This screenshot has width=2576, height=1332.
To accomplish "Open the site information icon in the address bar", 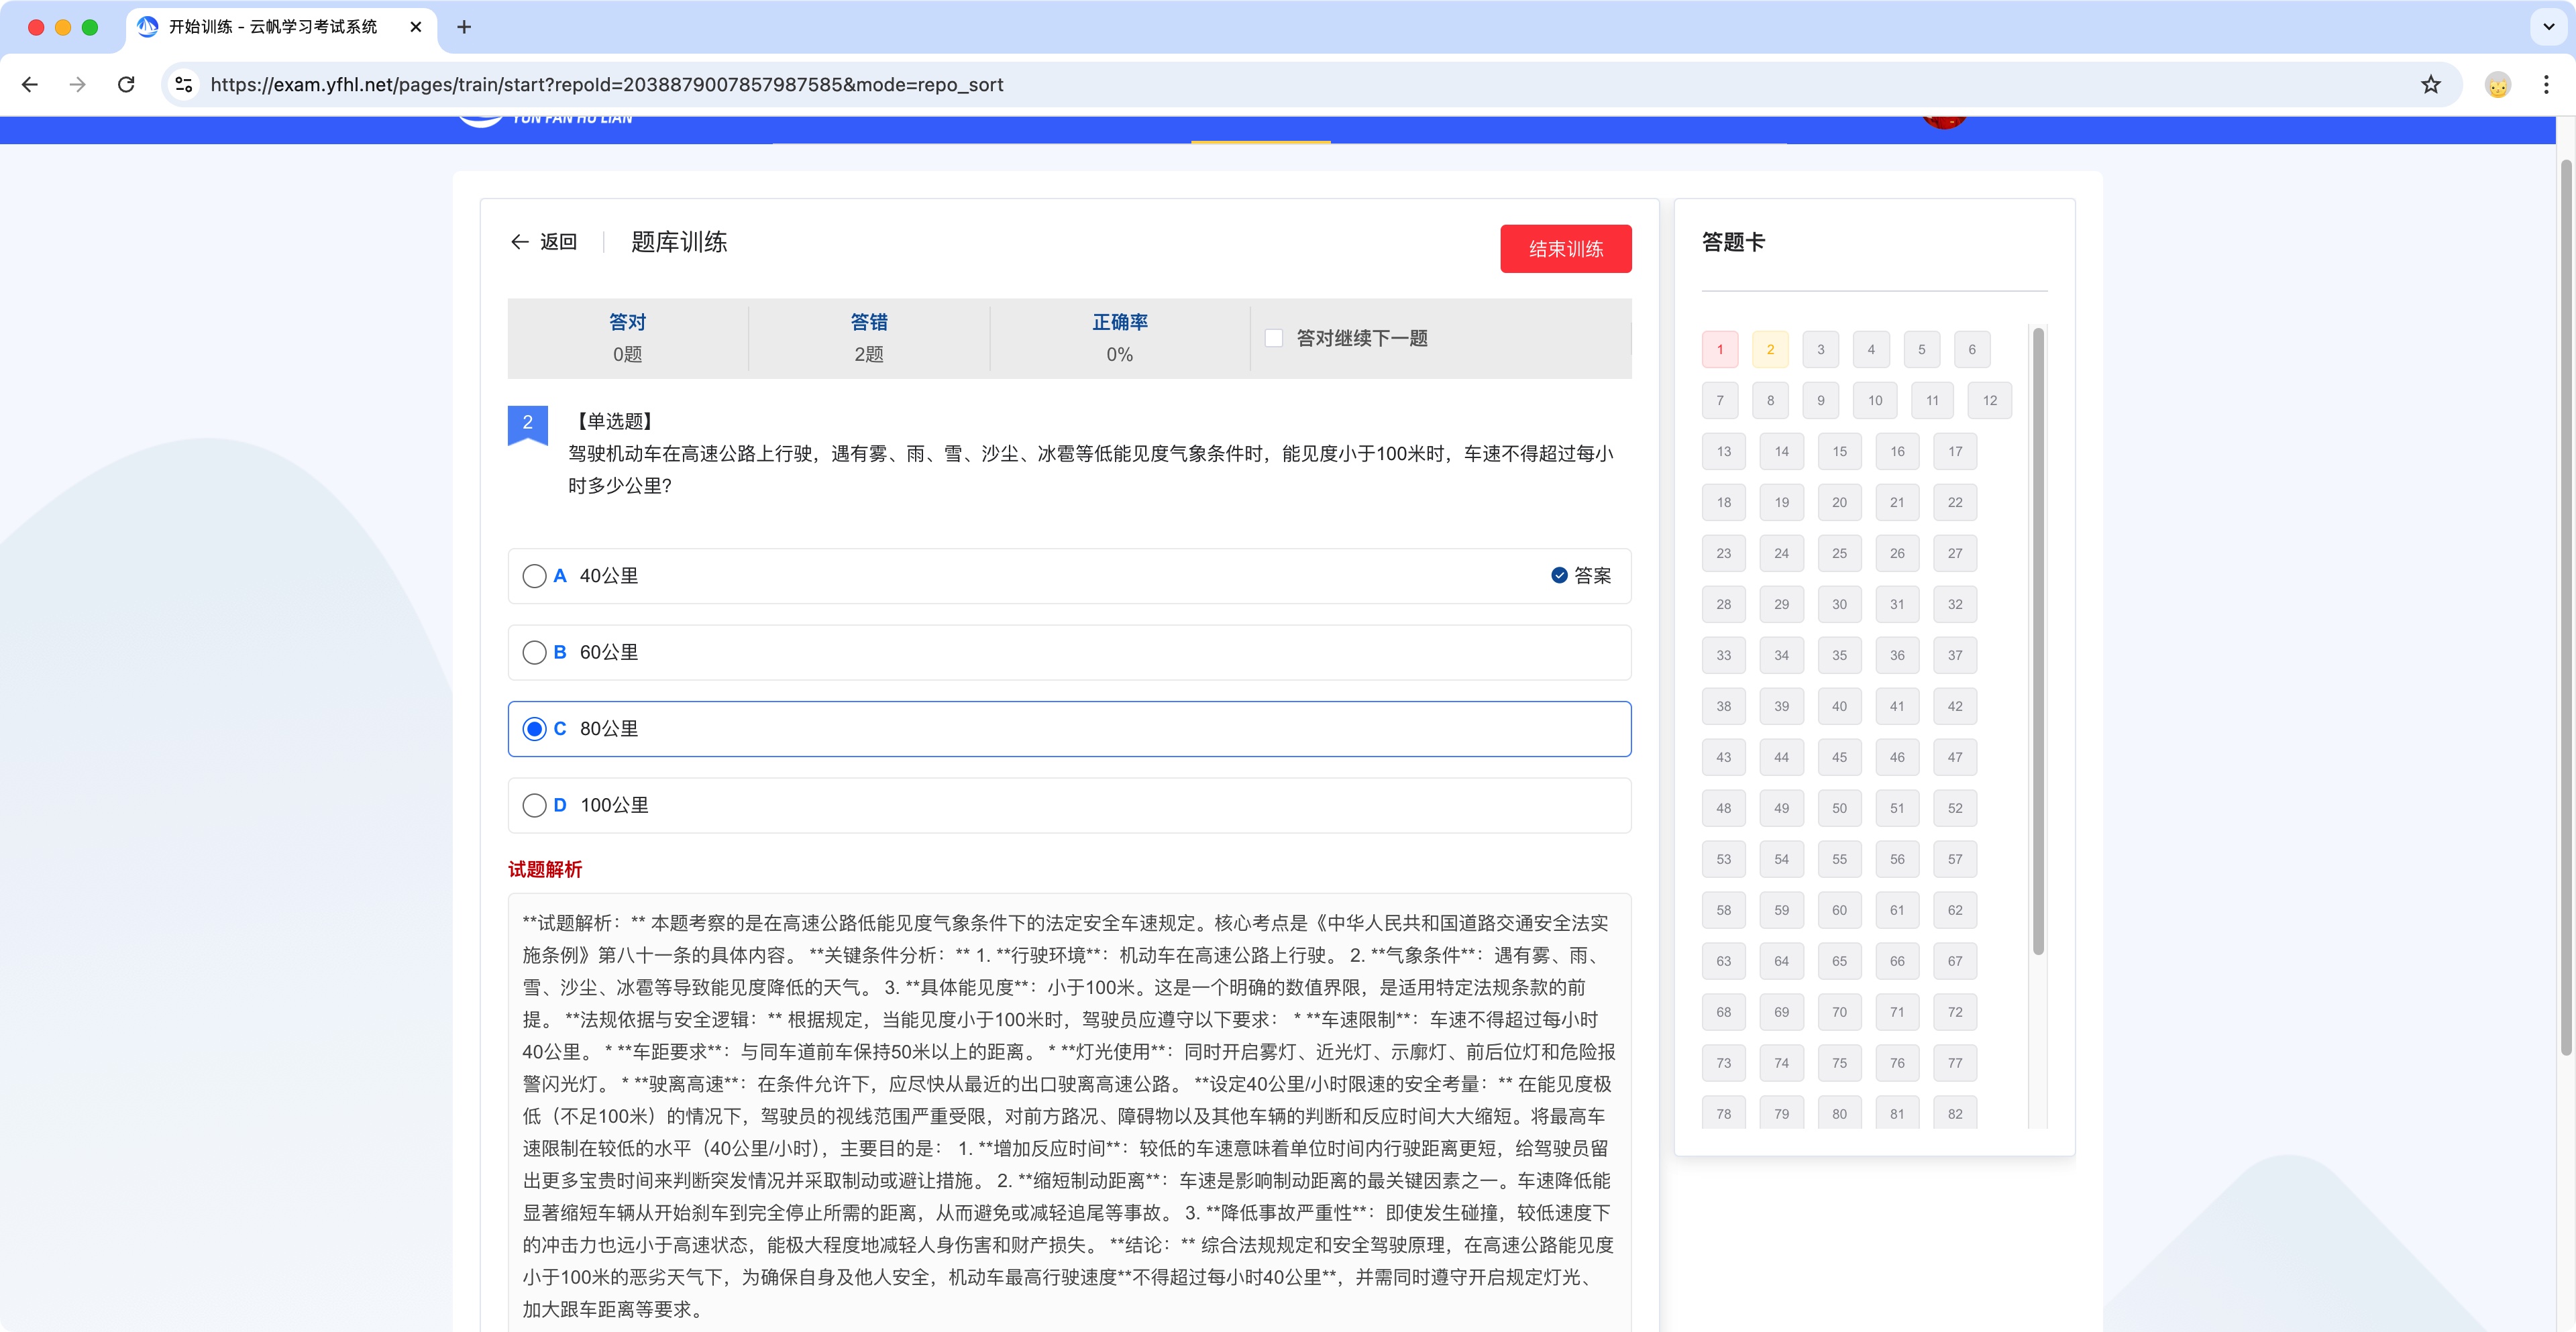I will (184, 85).
